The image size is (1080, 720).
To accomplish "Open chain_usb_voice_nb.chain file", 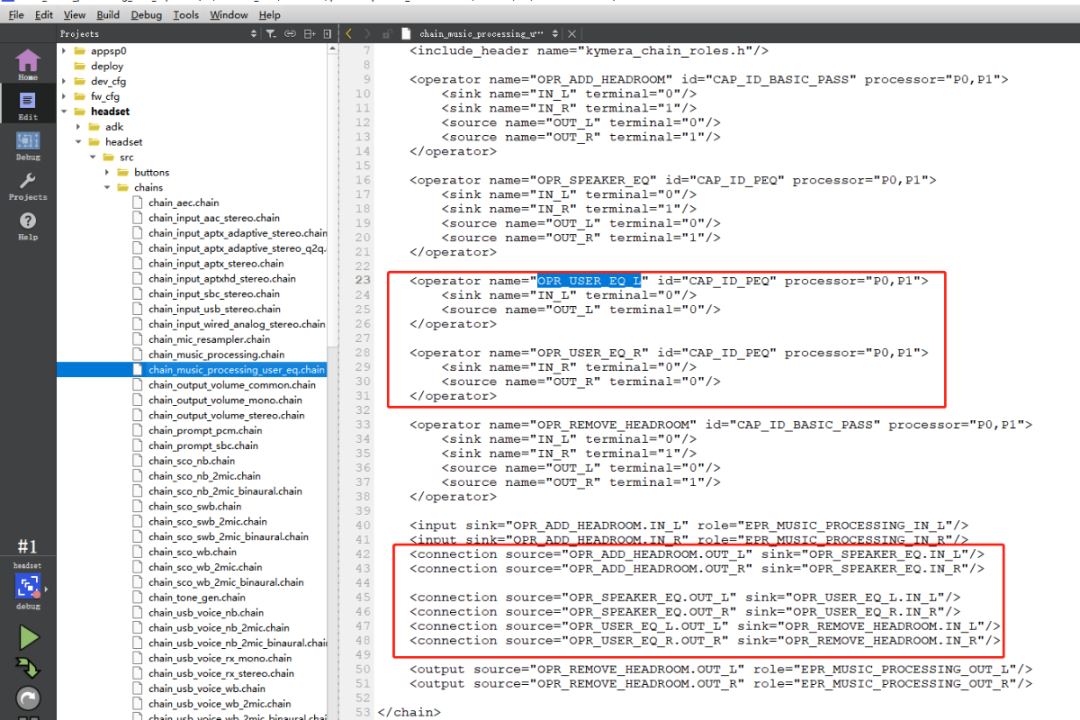I will (205, 612).
